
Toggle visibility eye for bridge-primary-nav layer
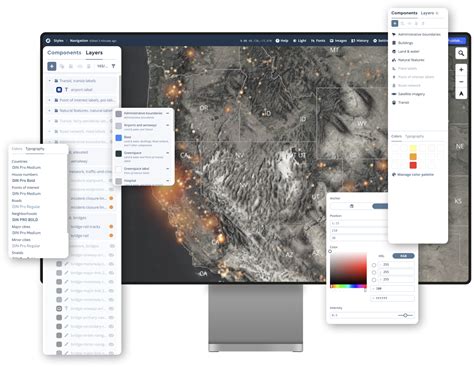point(112,317)
